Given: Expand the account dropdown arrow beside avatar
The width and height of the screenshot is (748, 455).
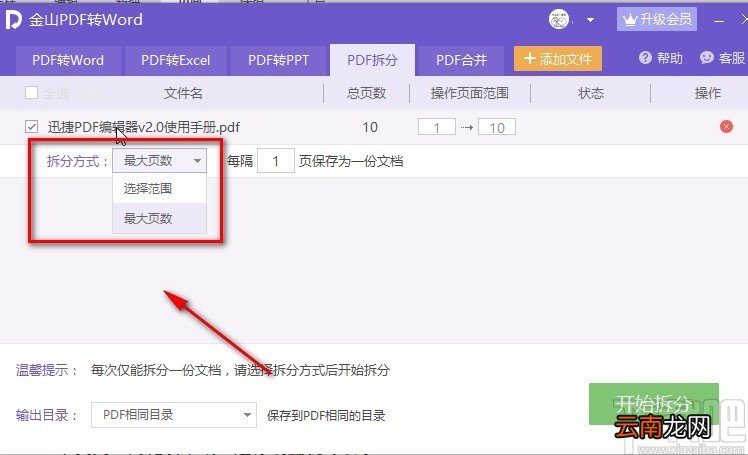Looking at the screenshot, I should pyautogui.click(x=590, y=20).
